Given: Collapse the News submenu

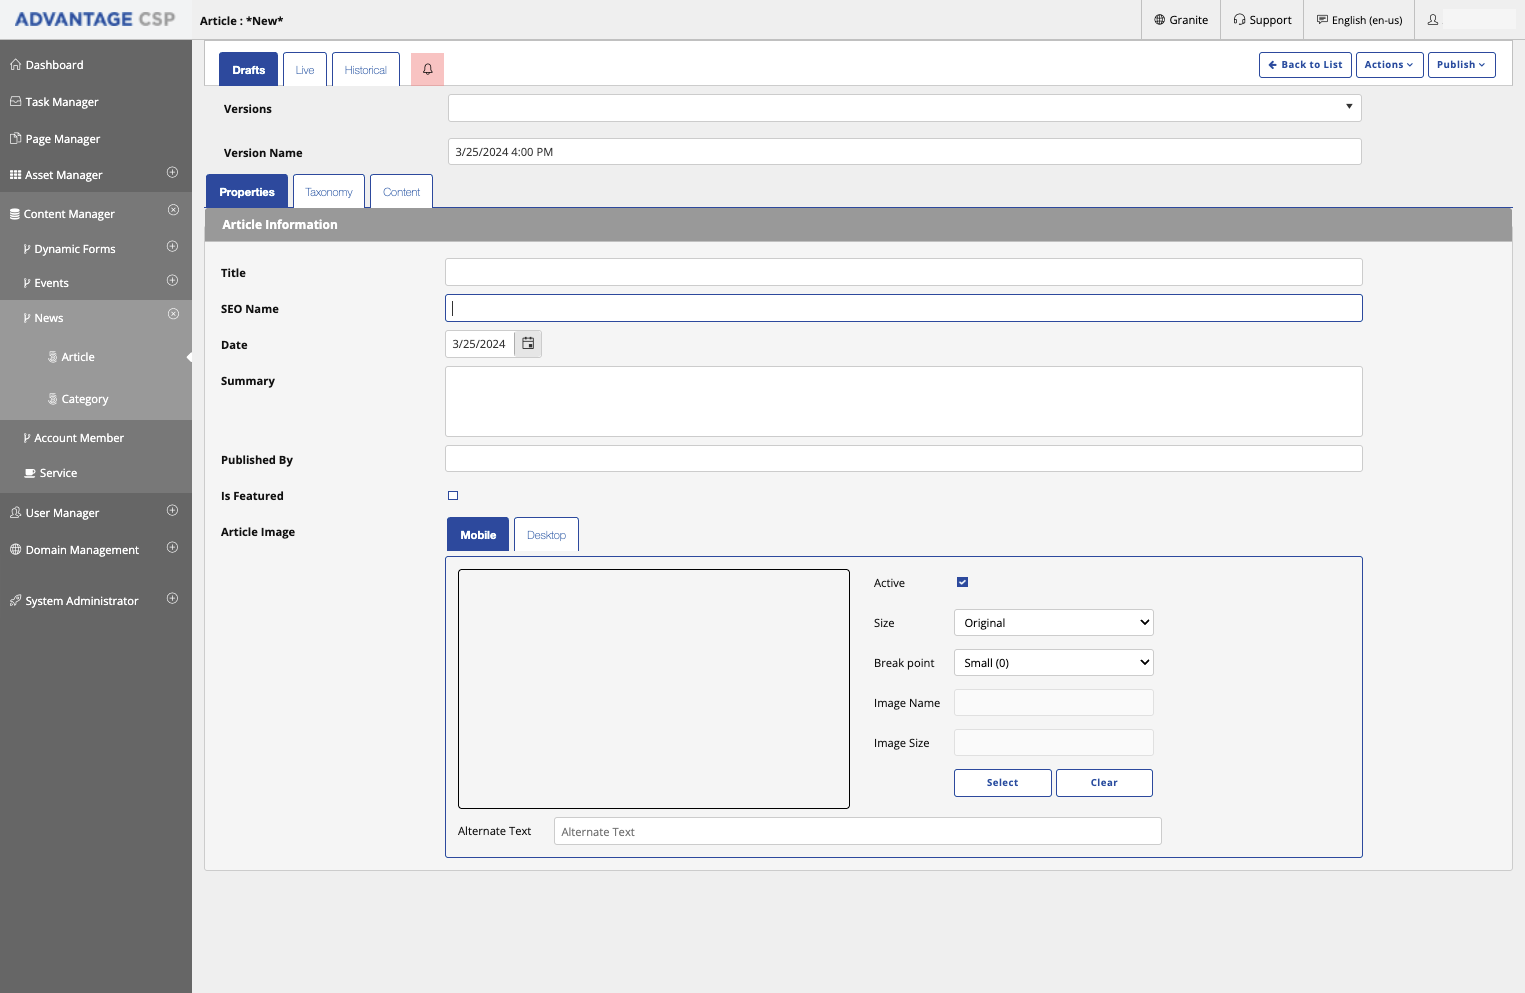Looking at the screenshot, I should pyautogui.click(x=173, y=314).
